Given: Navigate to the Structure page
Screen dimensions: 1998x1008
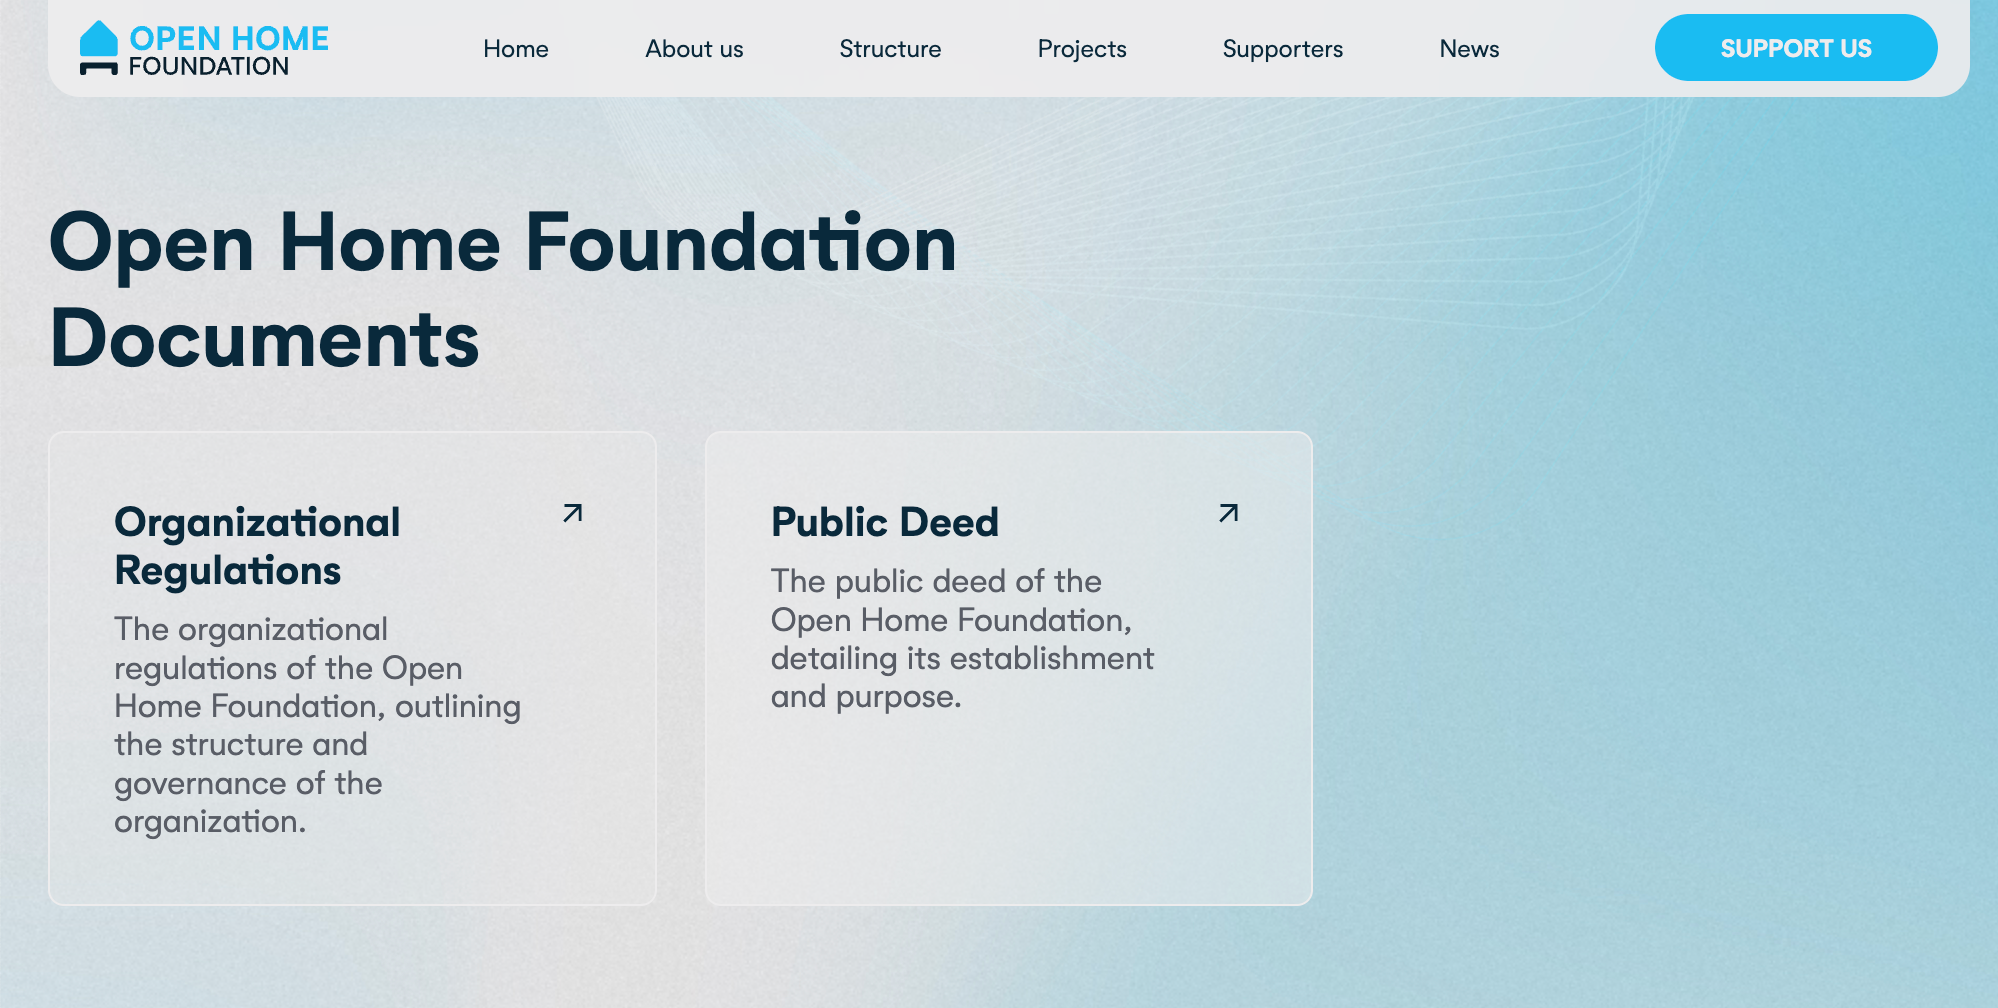Looking at the screenshot, I should coord(889,48).
